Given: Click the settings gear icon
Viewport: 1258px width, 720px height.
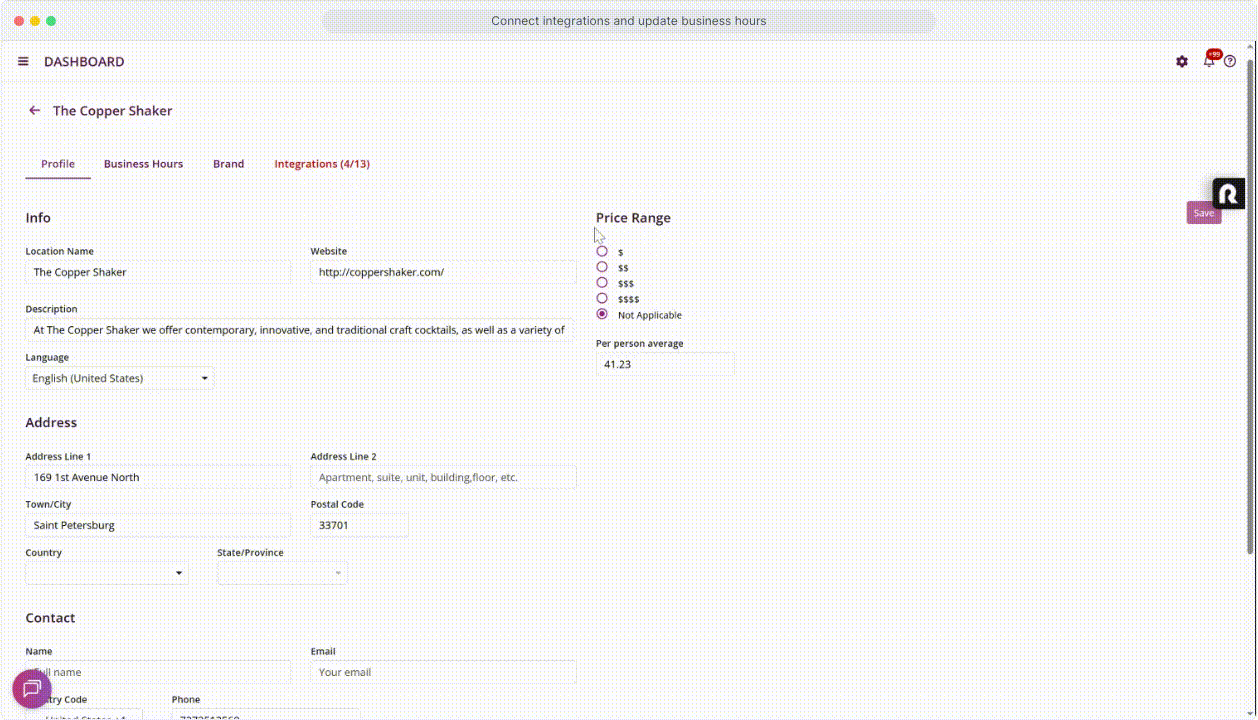Looking at the screenshot, I should [x=1182, y=62].
